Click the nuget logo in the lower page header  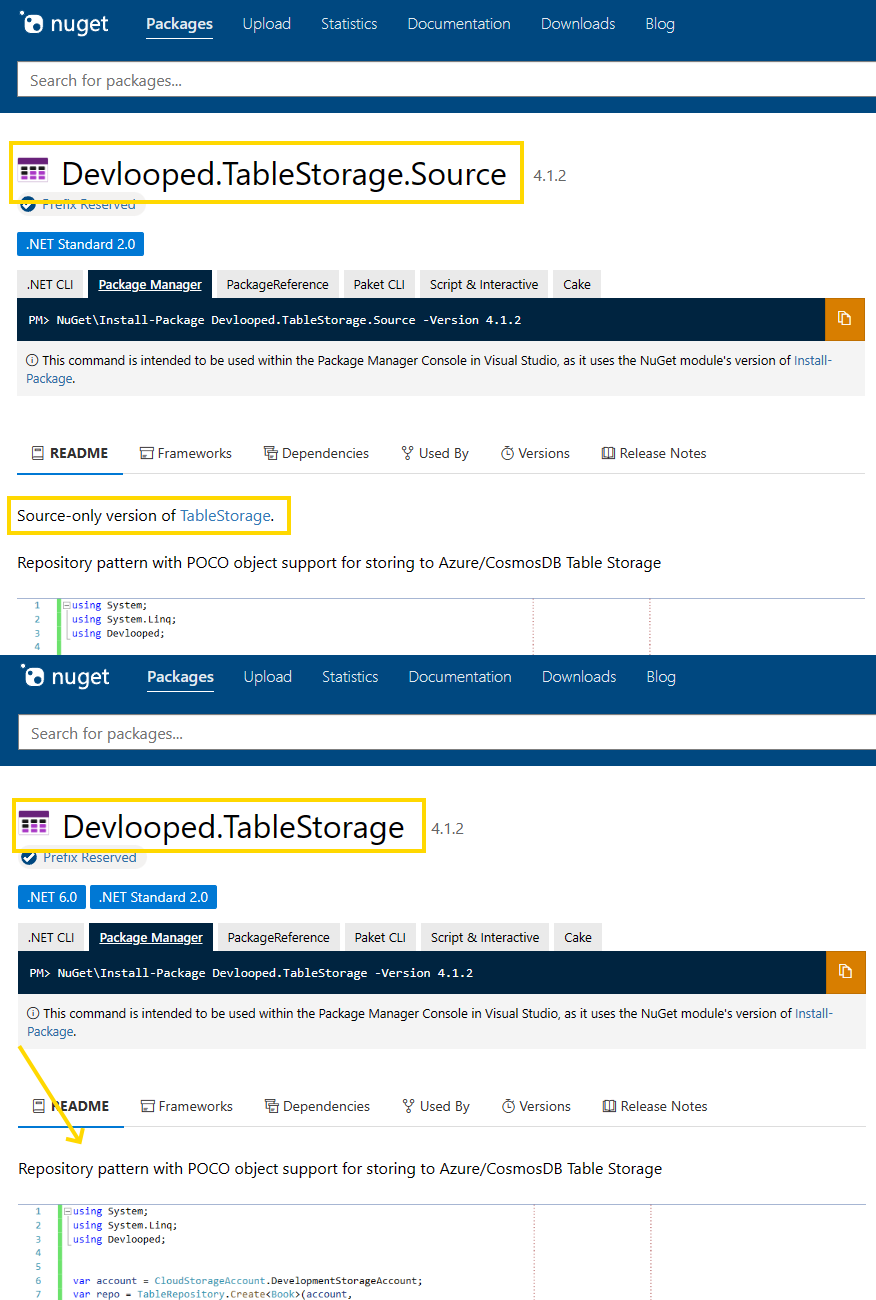click(x=66, y=677)
